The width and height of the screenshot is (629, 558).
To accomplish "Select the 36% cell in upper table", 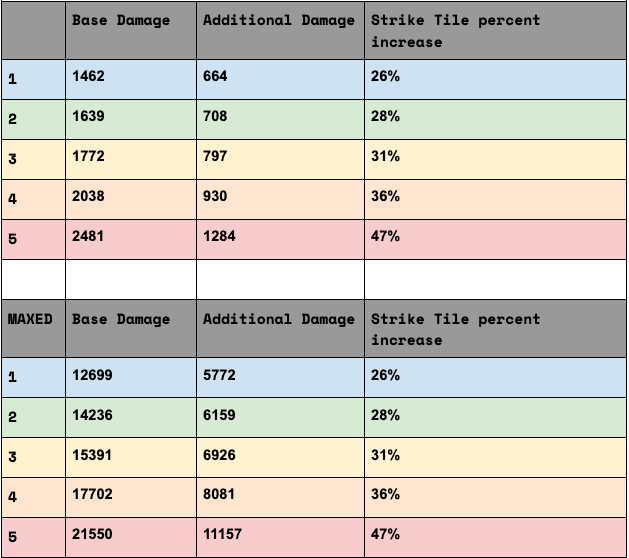I will (x=495, y=199).
